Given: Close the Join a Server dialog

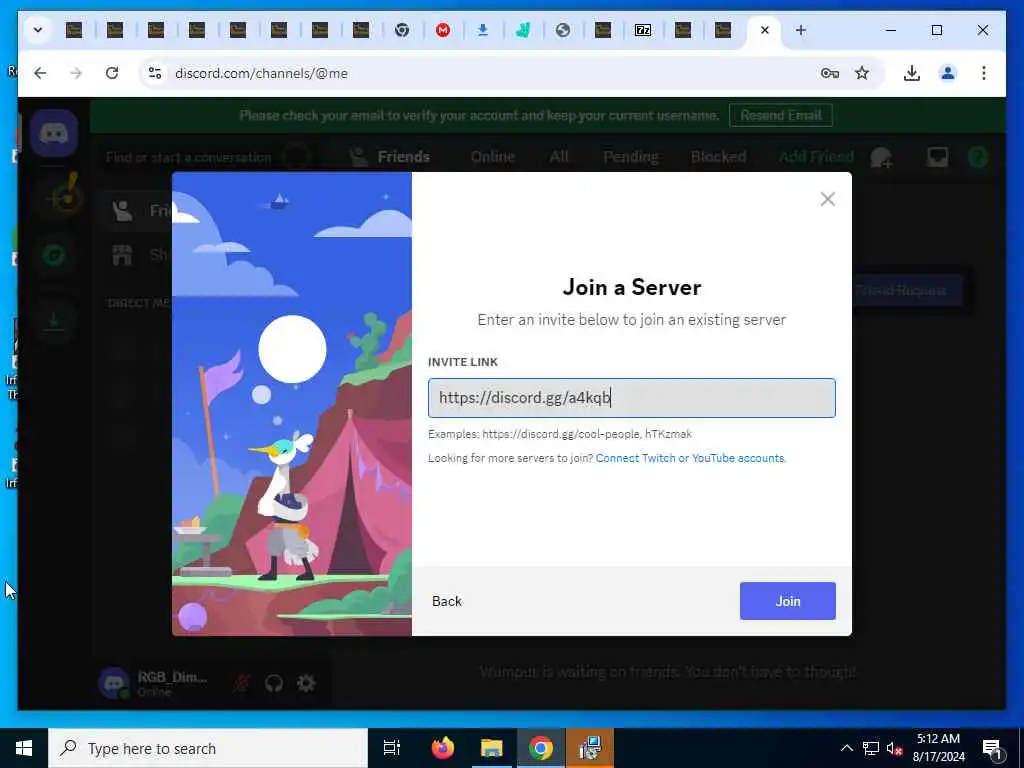Looking at the screenshot, I should point(827,199).
